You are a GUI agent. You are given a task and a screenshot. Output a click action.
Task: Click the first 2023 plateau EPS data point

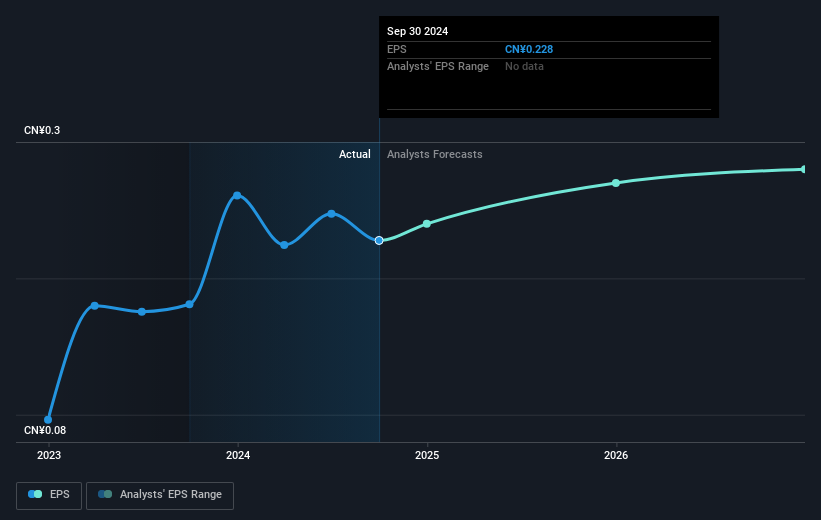point(95,306)
